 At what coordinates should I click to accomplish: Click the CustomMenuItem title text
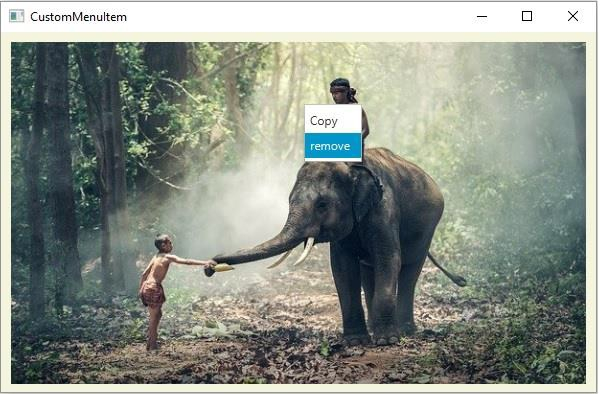click(78, 17)
